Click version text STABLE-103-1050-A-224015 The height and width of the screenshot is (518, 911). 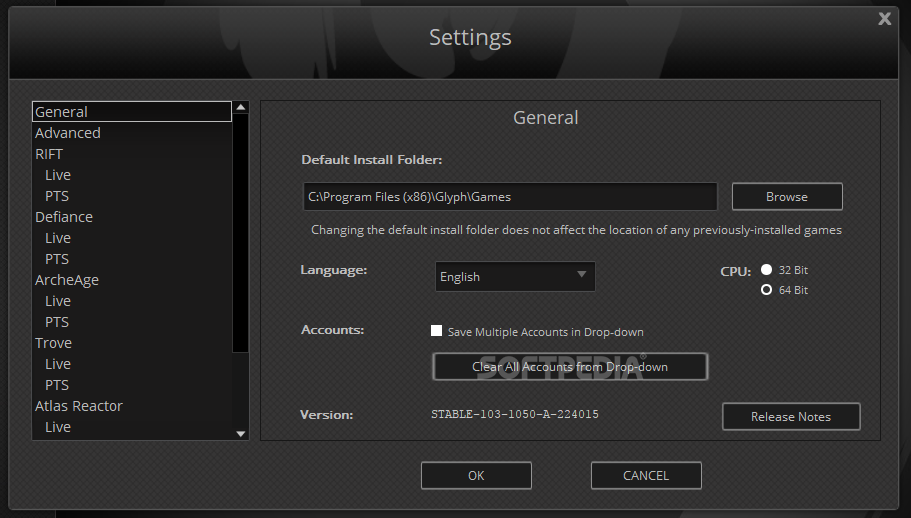[x=515, y=414]
